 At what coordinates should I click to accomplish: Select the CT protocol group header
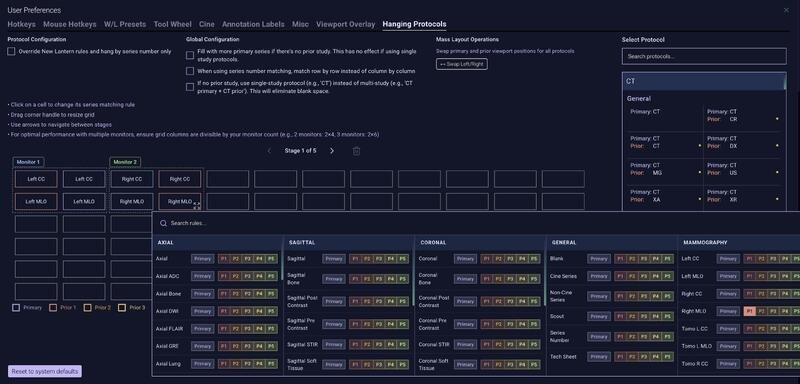coord(704,81)
